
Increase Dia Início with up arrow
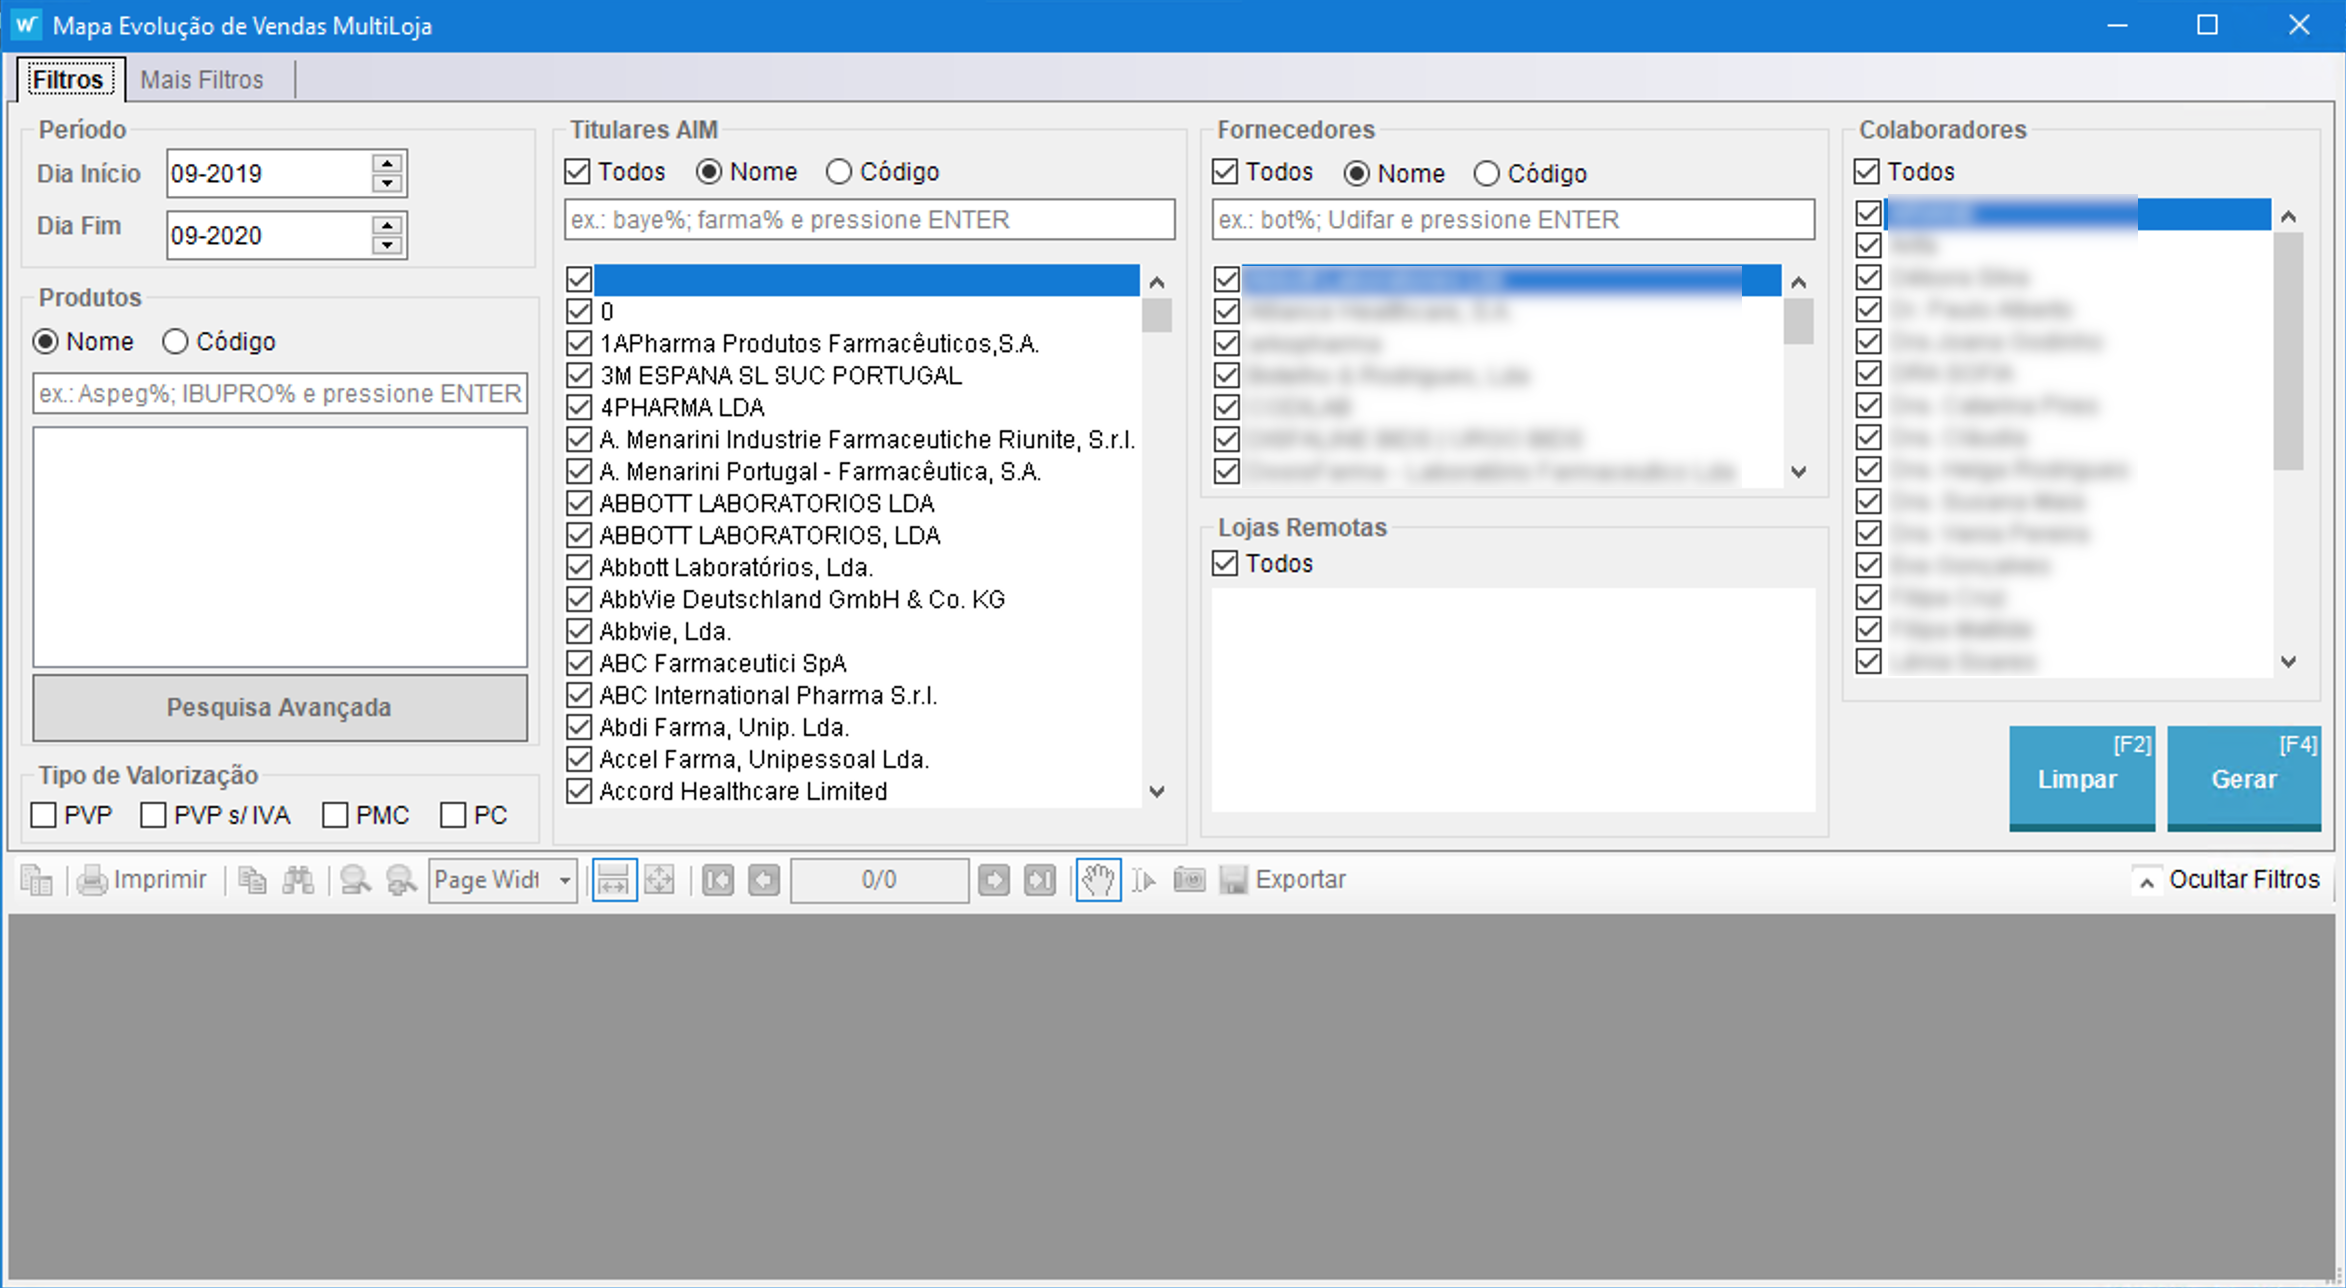pos(387,162)
